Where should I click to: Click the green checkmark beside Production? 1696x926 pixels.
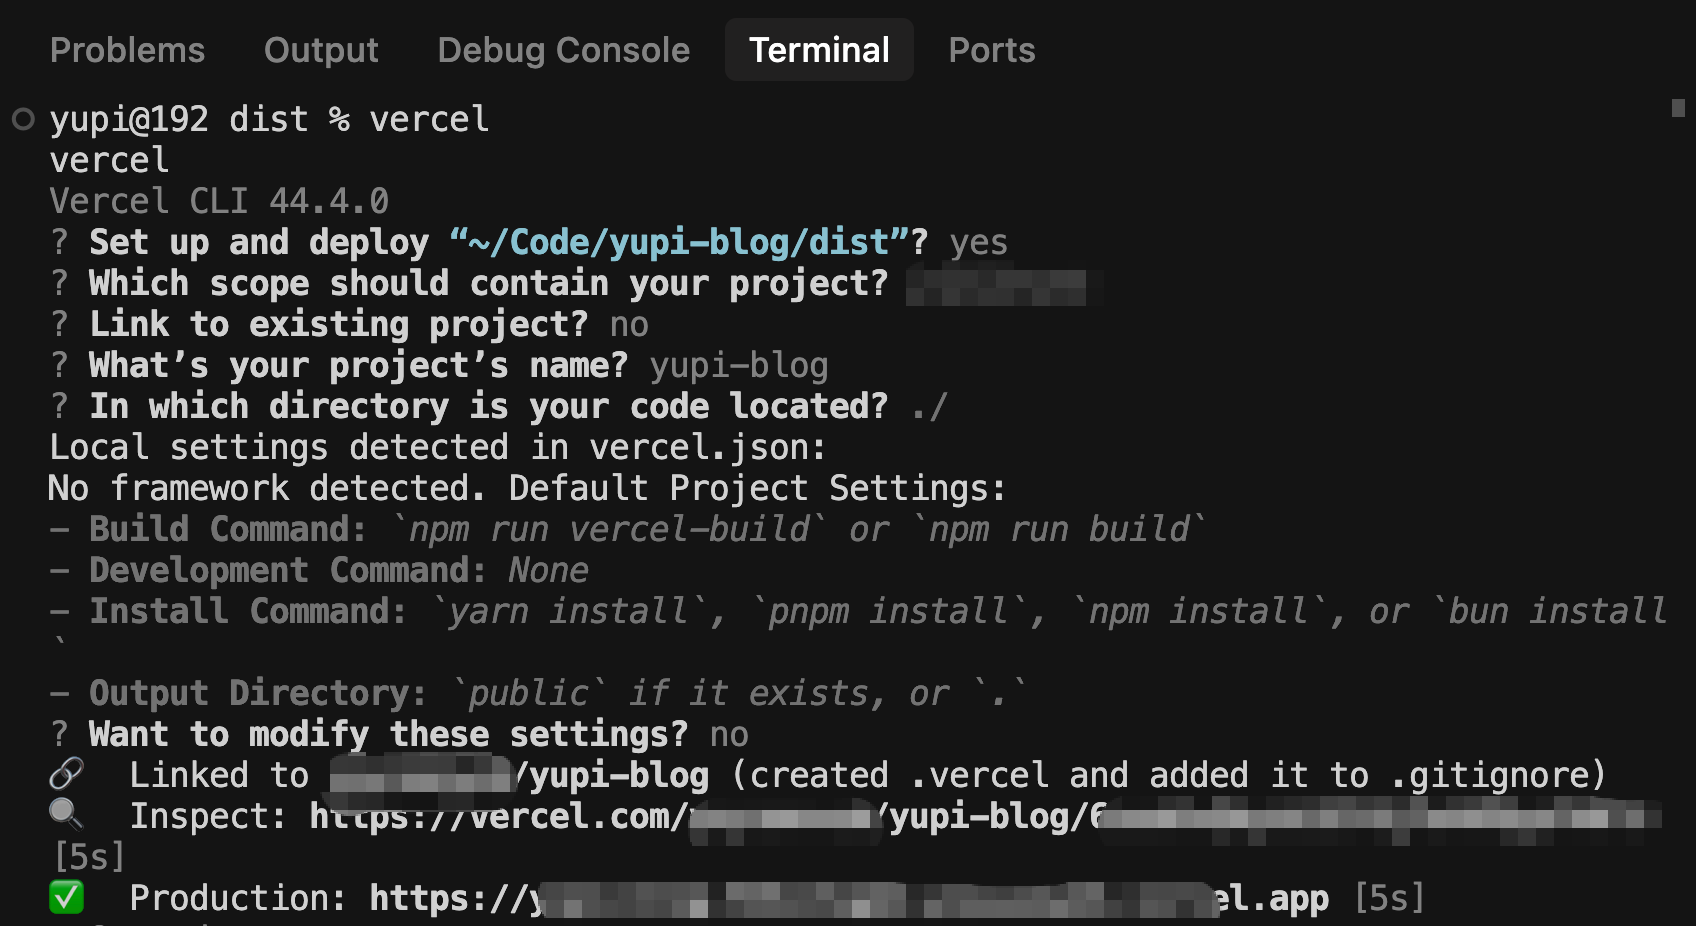67,897
